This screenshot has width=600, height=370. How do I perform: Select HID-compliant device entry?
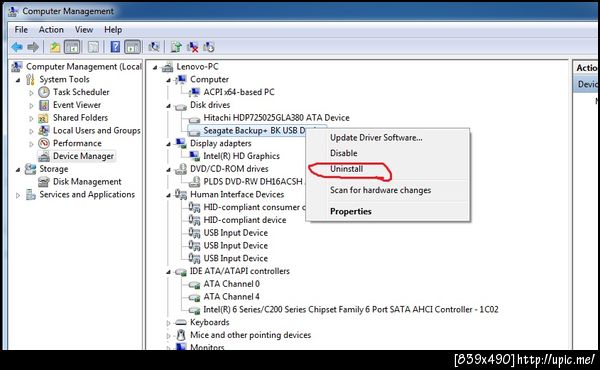pos(245,220)
